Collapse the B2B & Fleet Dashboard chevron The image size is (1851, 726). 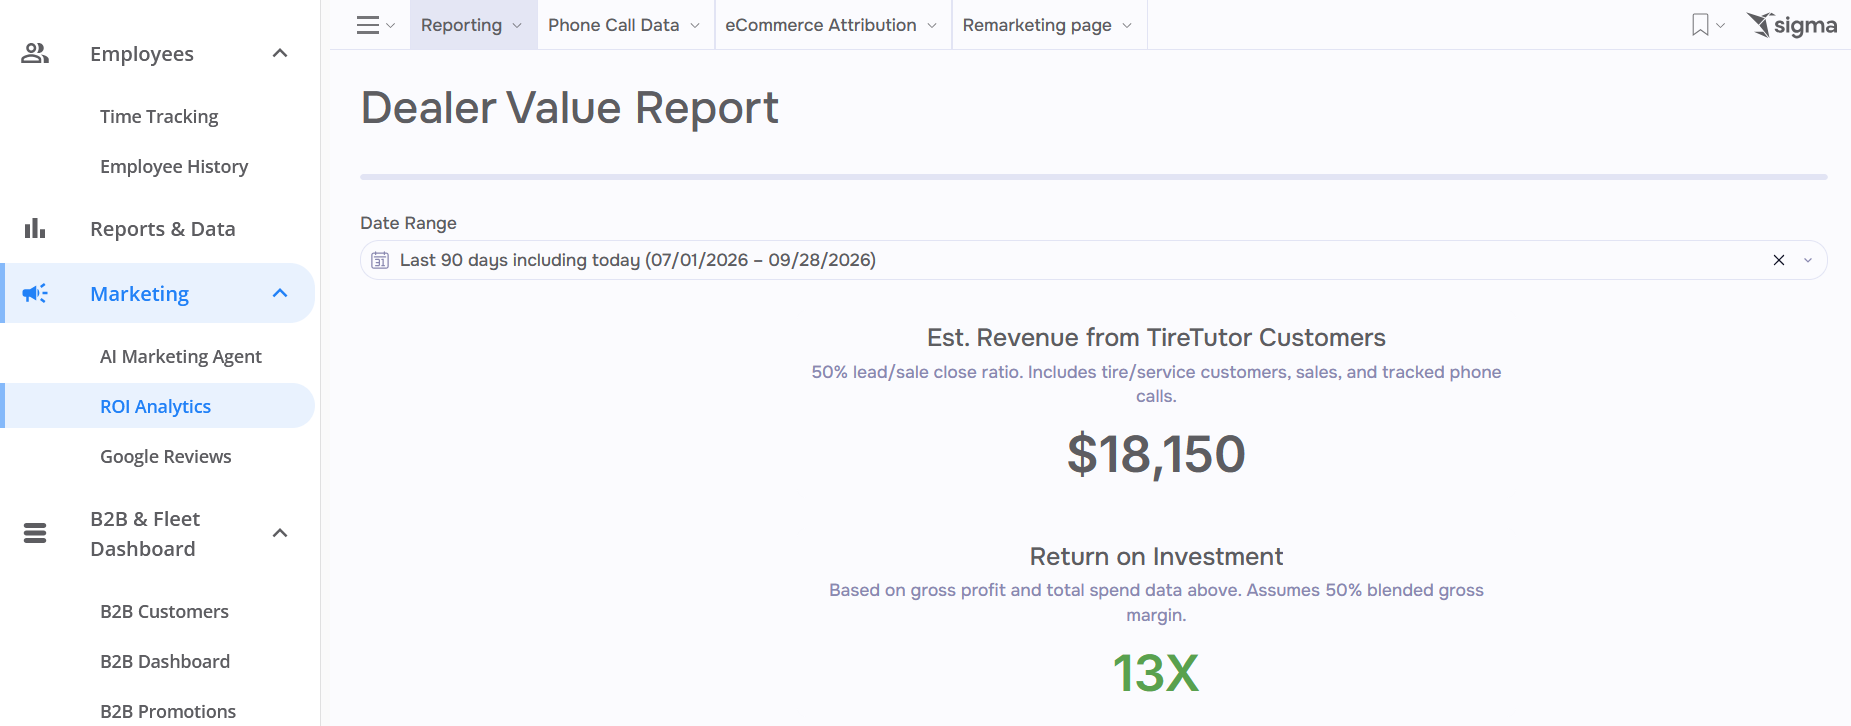pos(280,533)
